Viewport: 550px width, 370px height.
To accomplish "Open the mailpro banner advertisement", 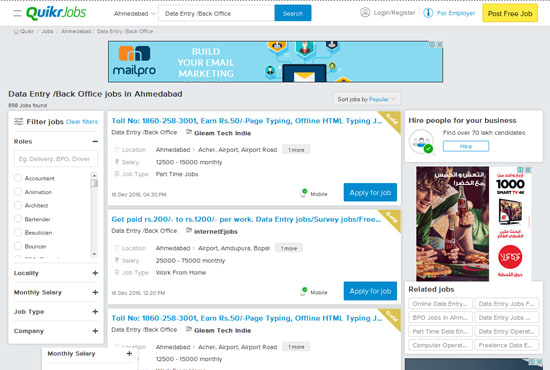I will pyautogui.click(x=275, y=62).
